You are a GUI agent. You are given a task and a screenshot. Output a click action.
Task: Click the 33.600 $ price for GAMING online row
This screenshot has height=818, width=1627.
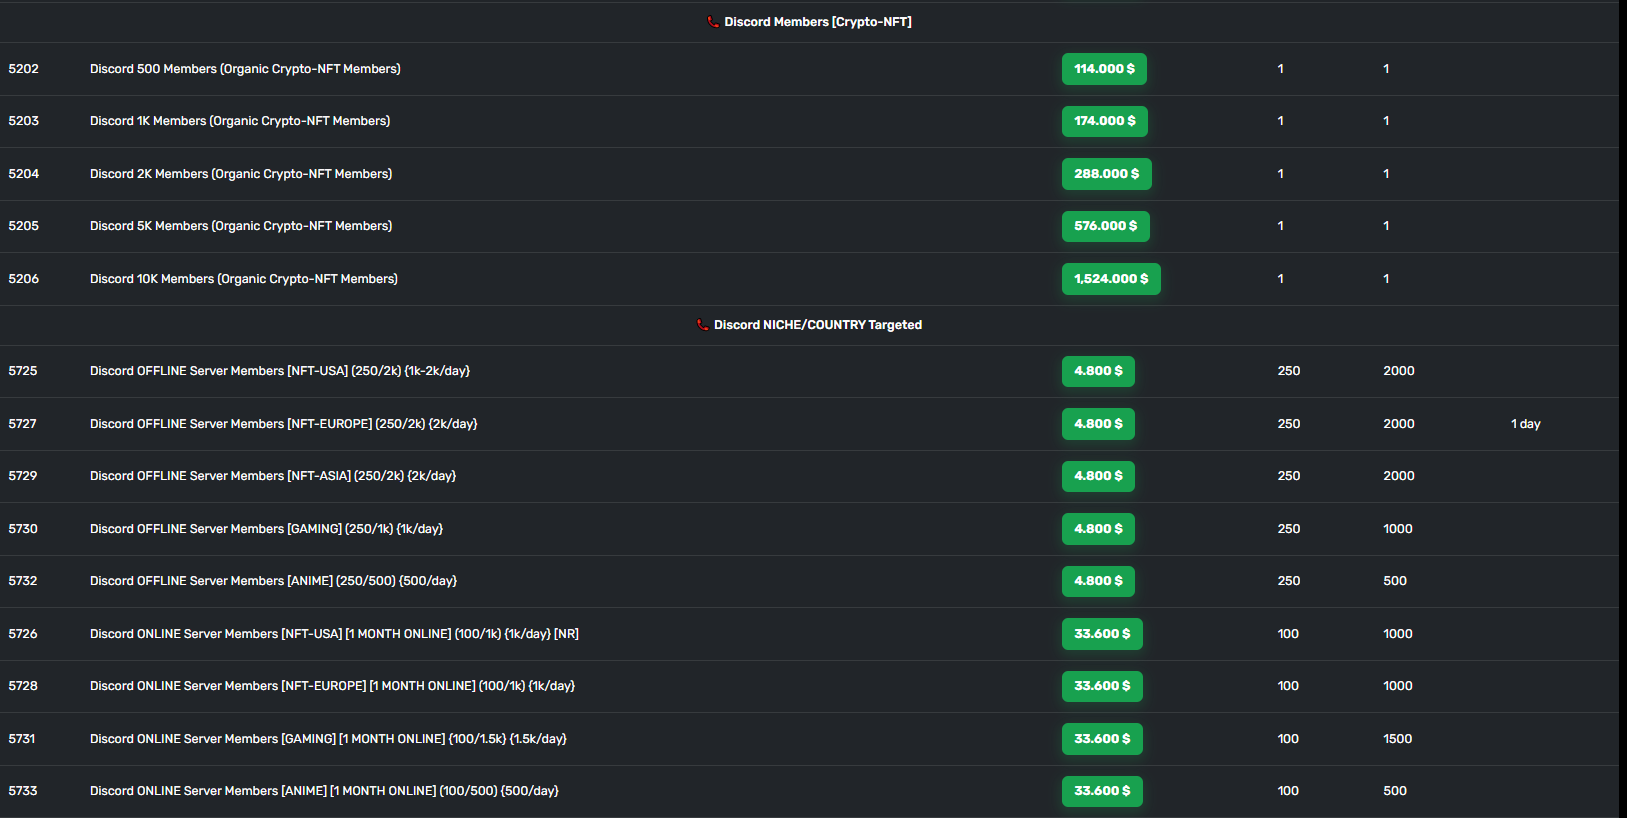(1102, 739)
